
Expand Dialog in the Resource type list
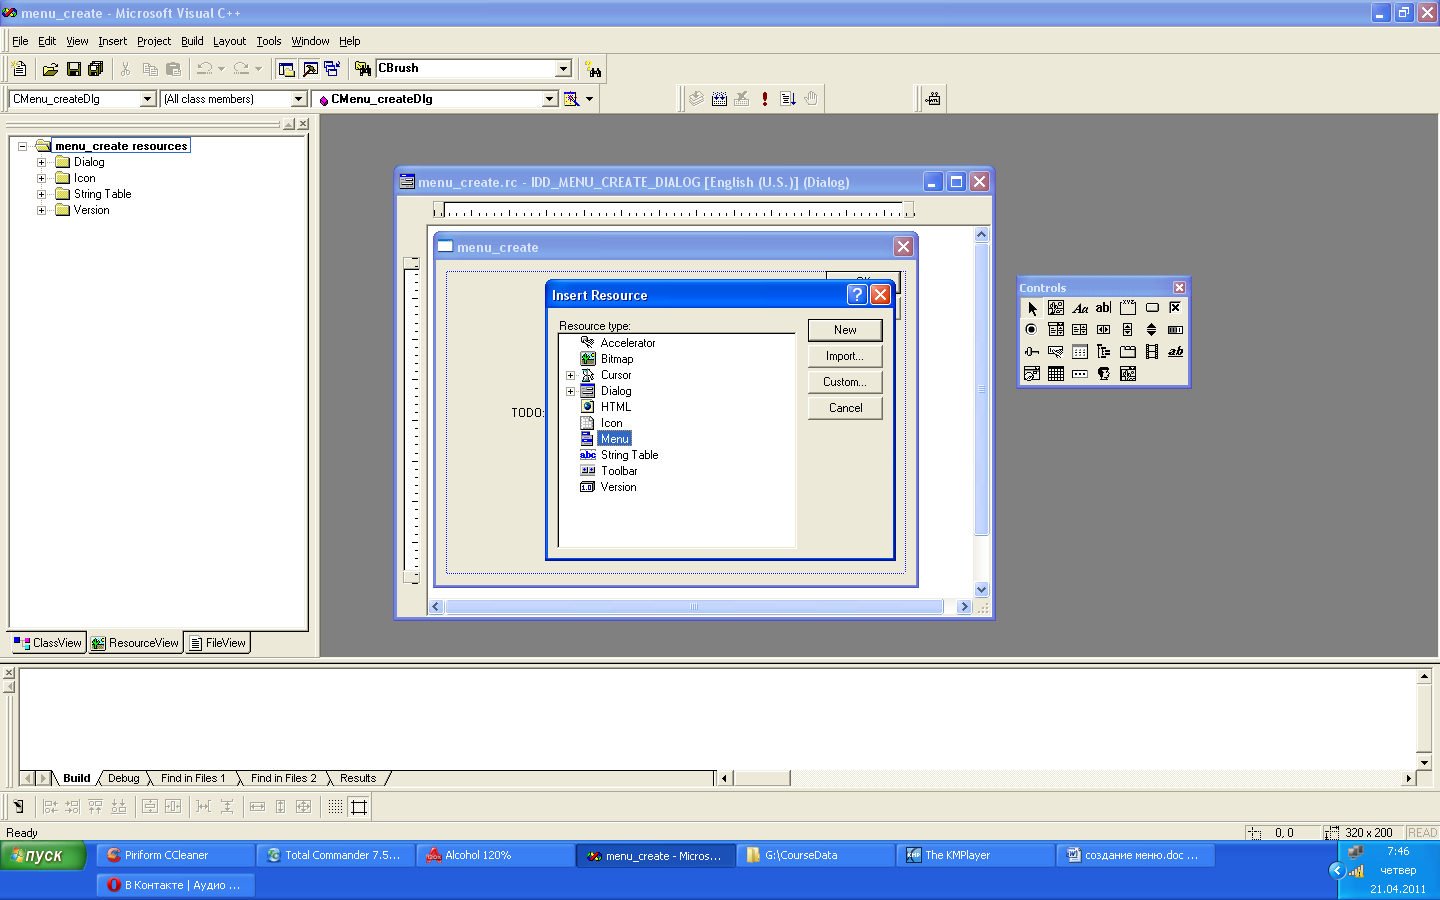571,392
